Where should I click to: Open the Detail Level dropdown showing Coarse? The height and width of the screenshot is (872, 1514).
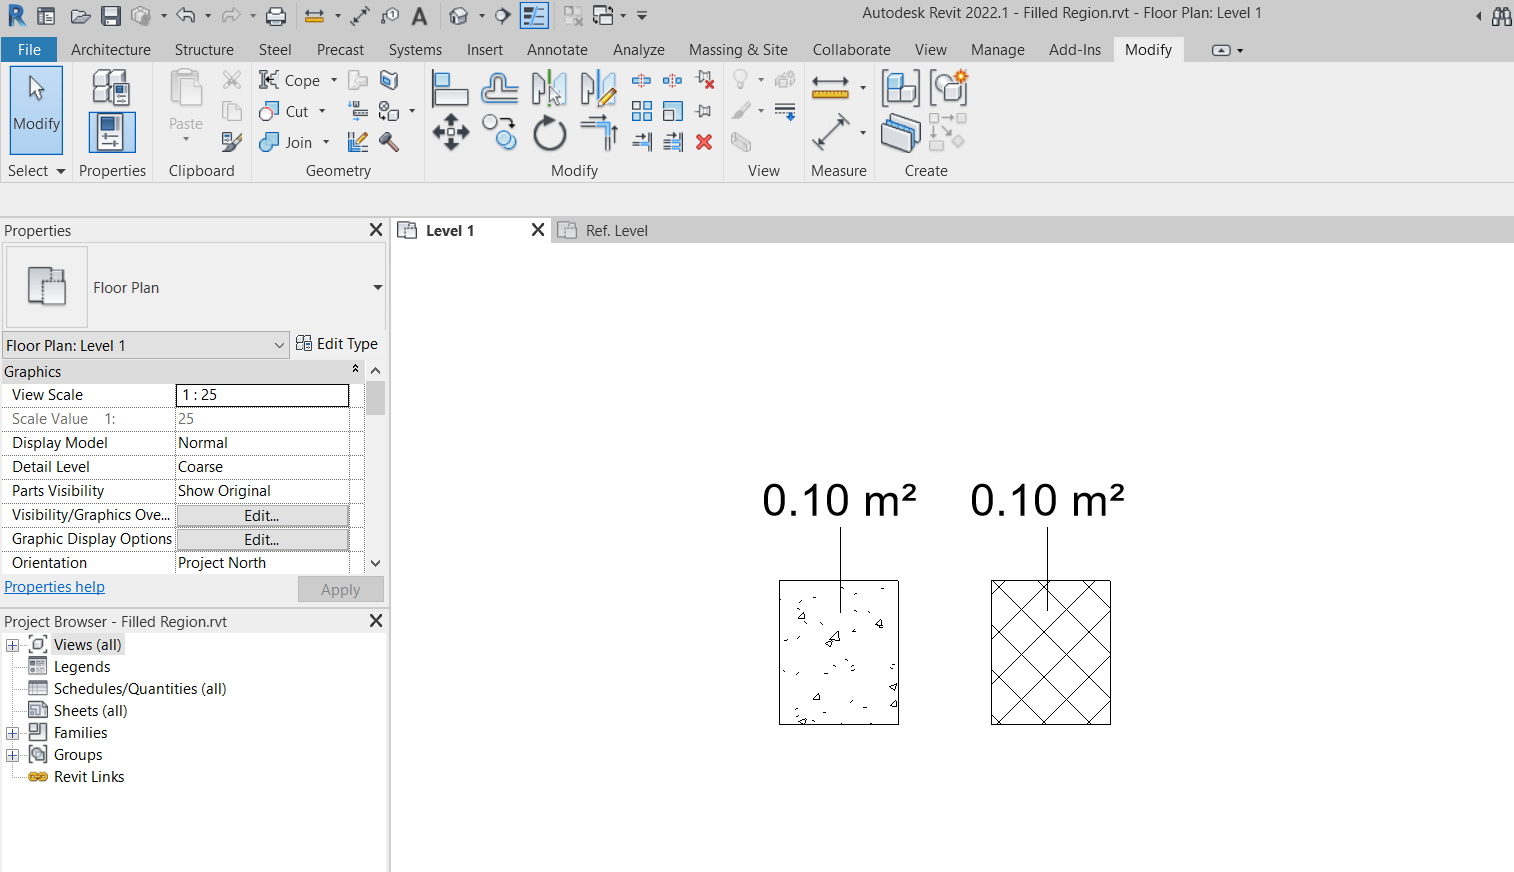click(x=262, y=466)
